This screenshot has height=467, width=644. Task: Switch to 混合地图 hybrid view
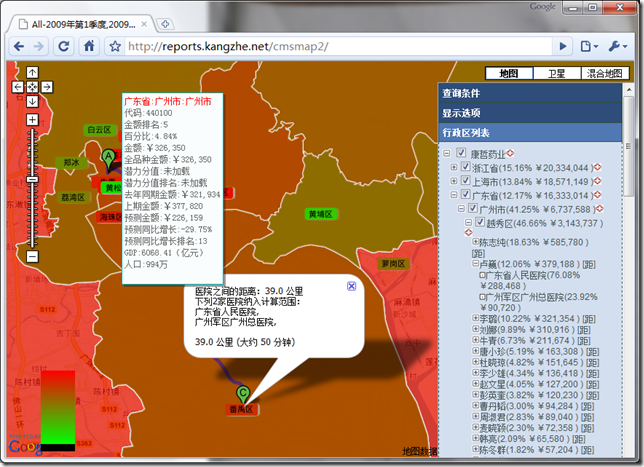(605, 74)
